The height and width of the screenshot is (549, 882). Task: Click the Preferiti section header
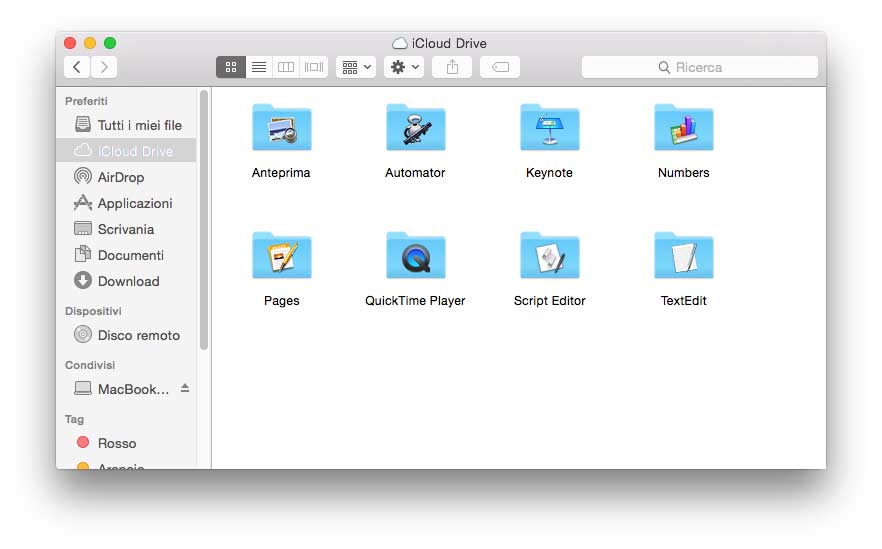point(86,101)
